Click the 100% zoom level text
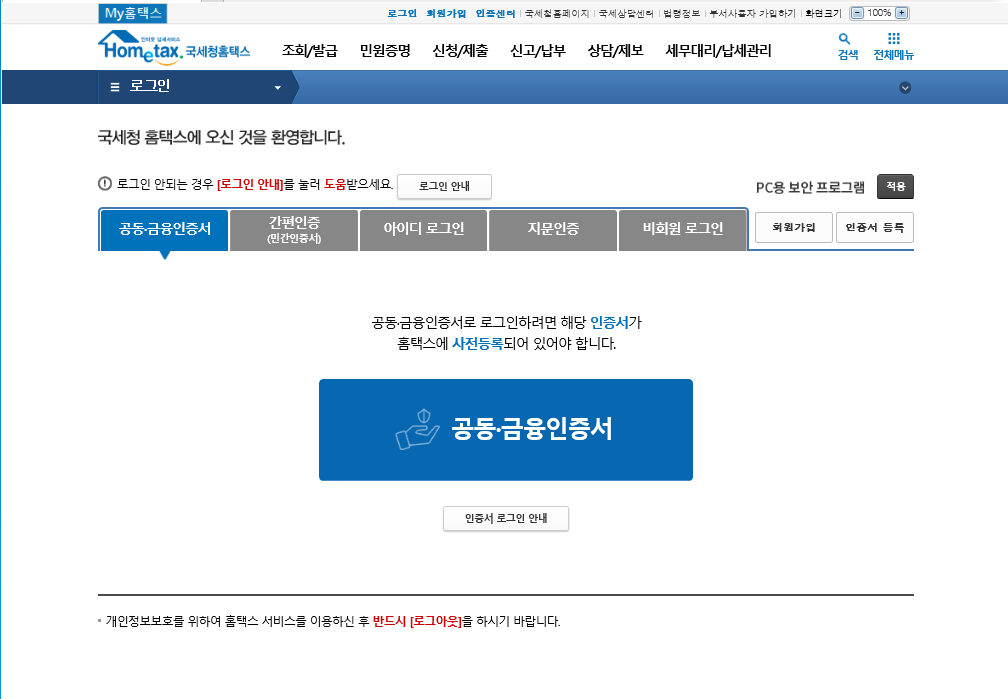 [879, 13]
